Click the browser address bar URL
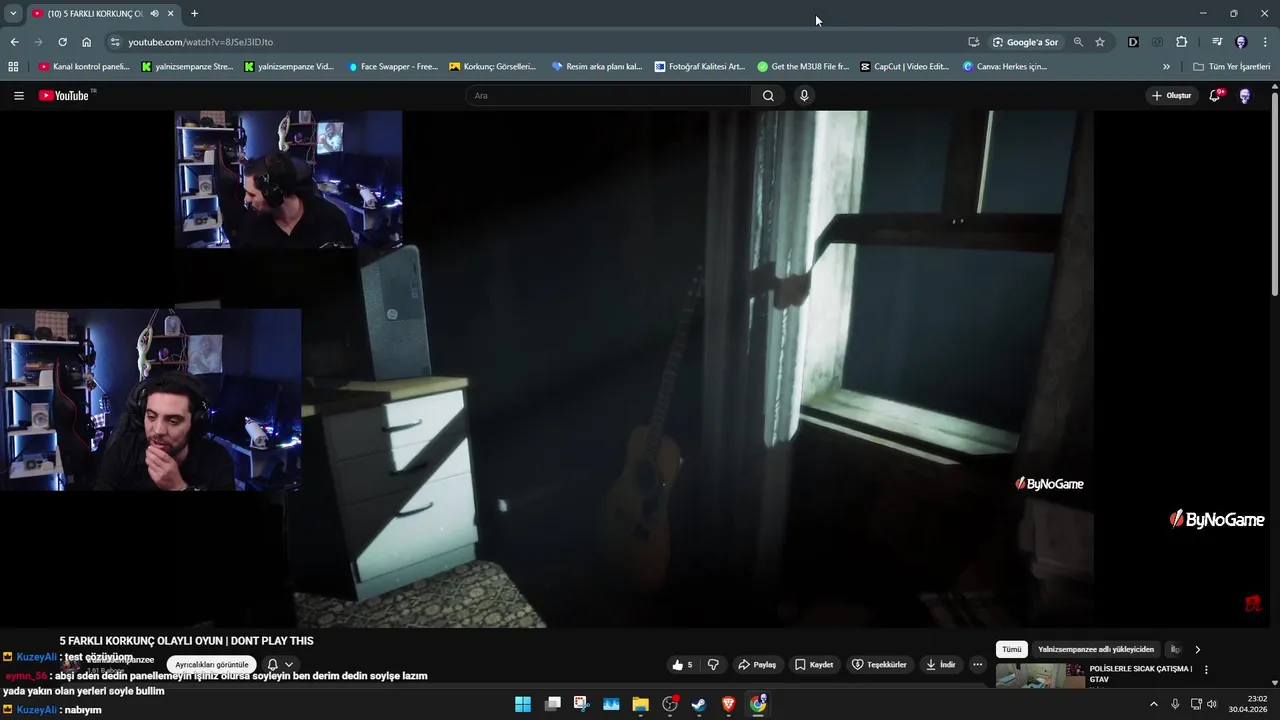The image size is (1280, 720). 200,42
